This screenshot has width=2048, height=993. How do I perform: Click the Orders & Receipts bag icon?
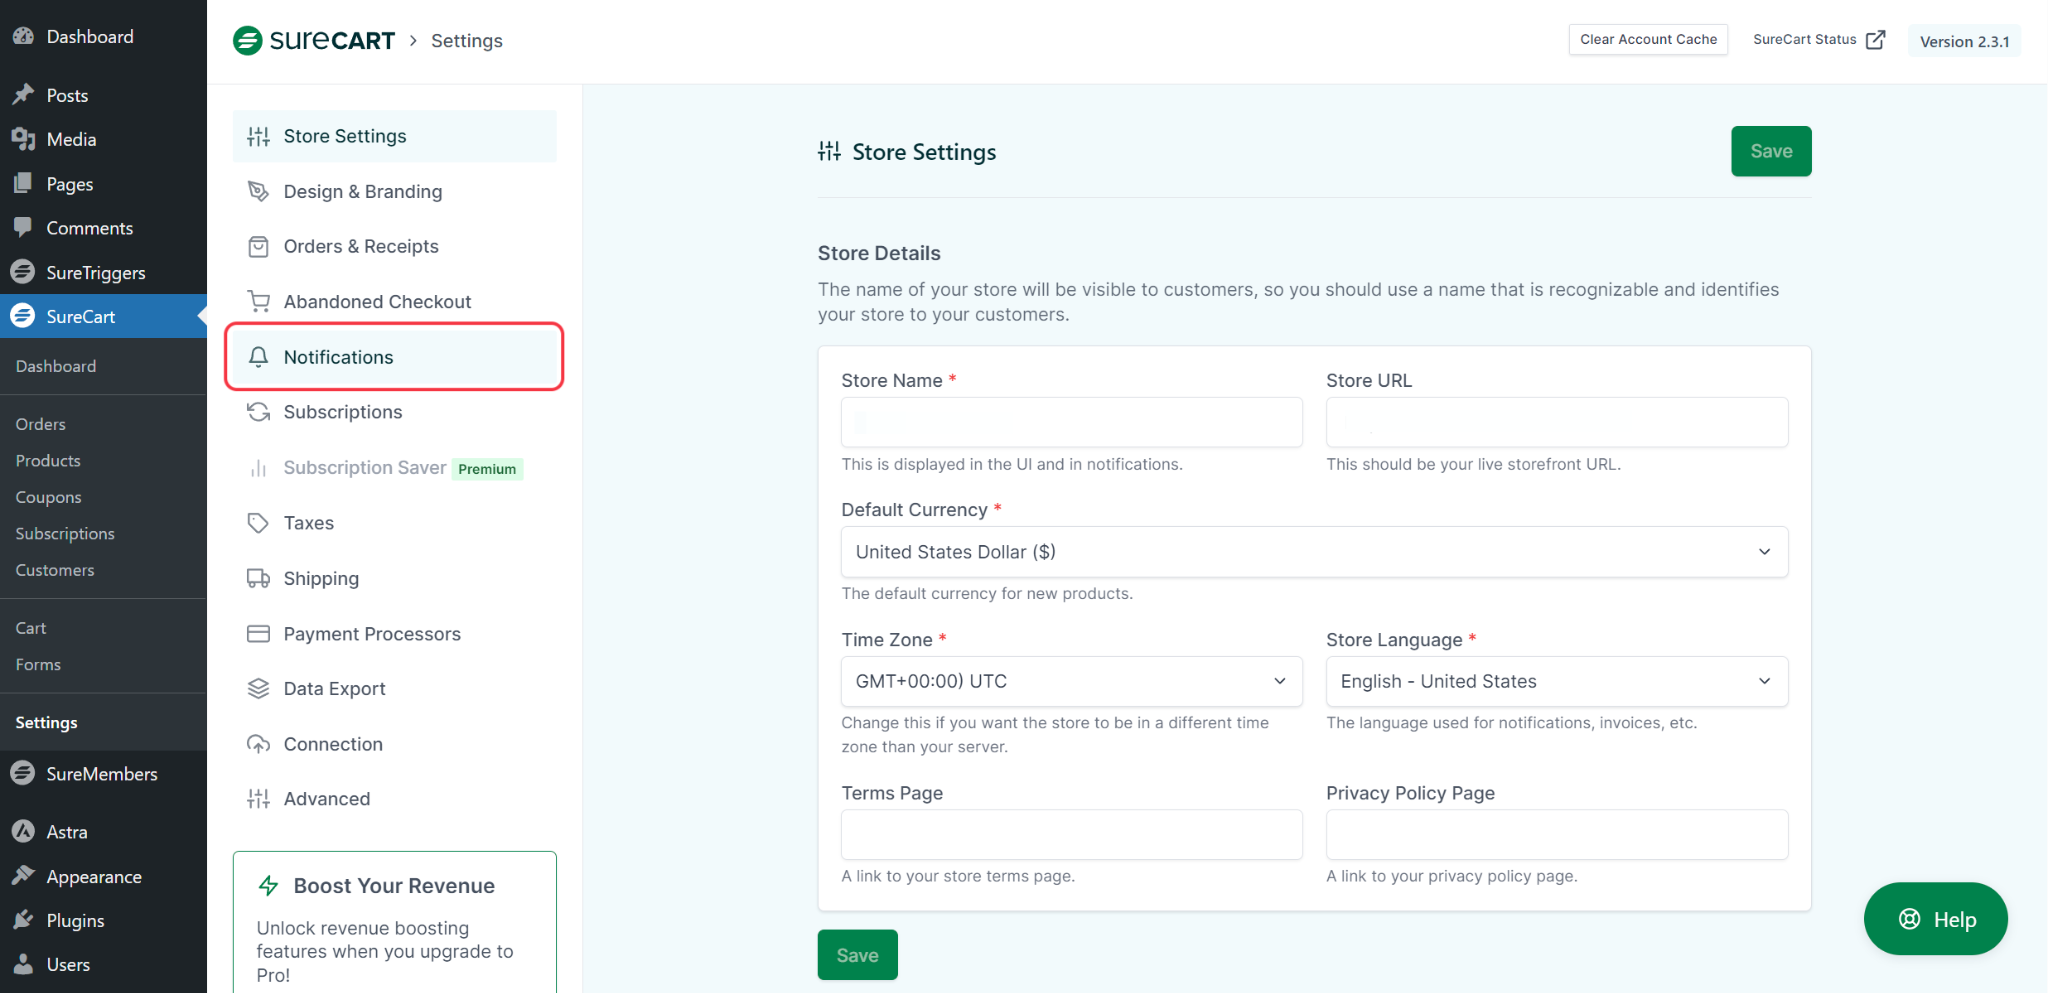[x=258, y=247]
